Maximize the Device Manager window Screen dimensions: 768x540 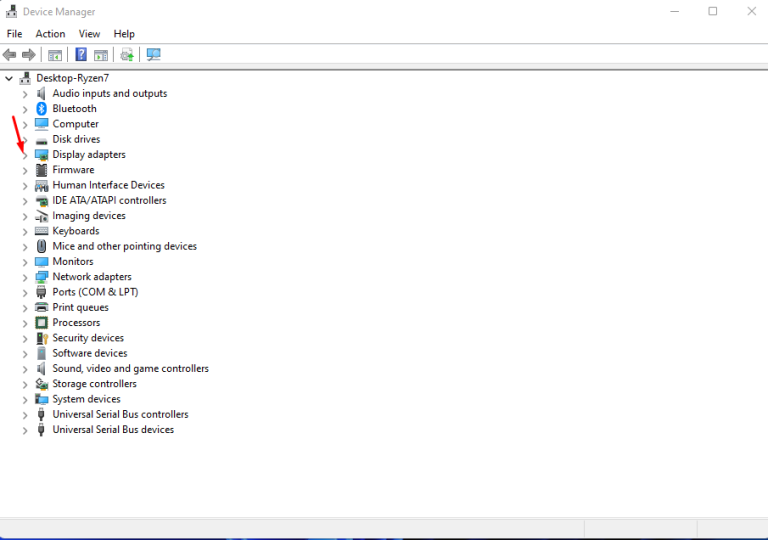pos(713,11)
